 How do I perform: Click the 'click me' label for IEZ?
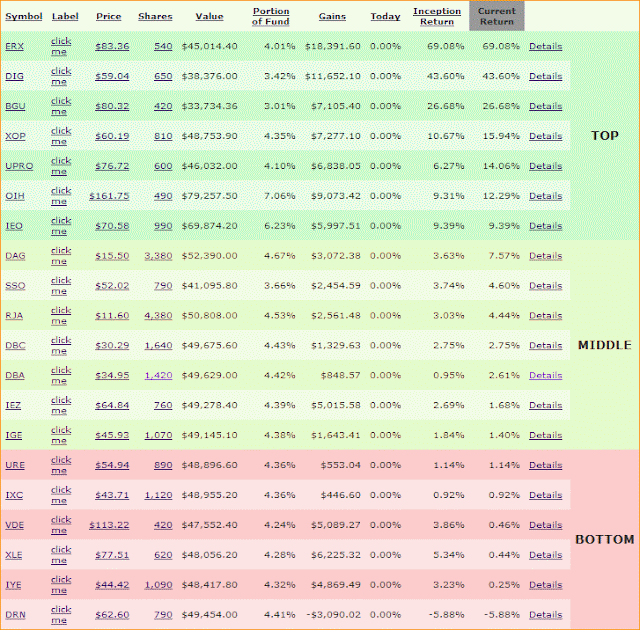pyautogui.click(x=61, y=405)
